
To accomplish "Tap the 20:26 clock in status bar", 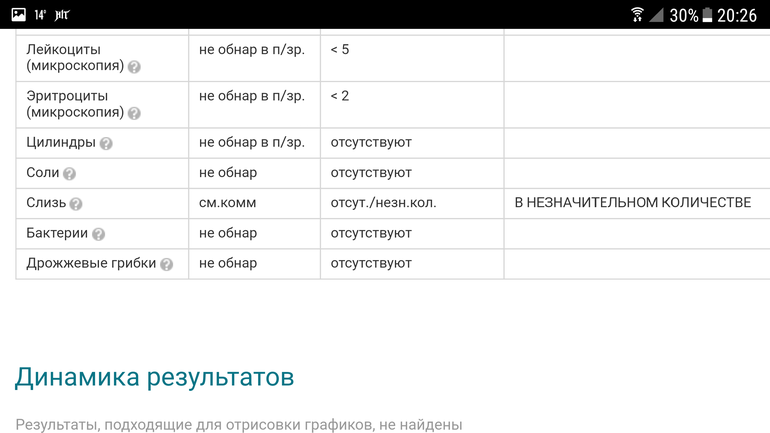I will pos(737,15).
